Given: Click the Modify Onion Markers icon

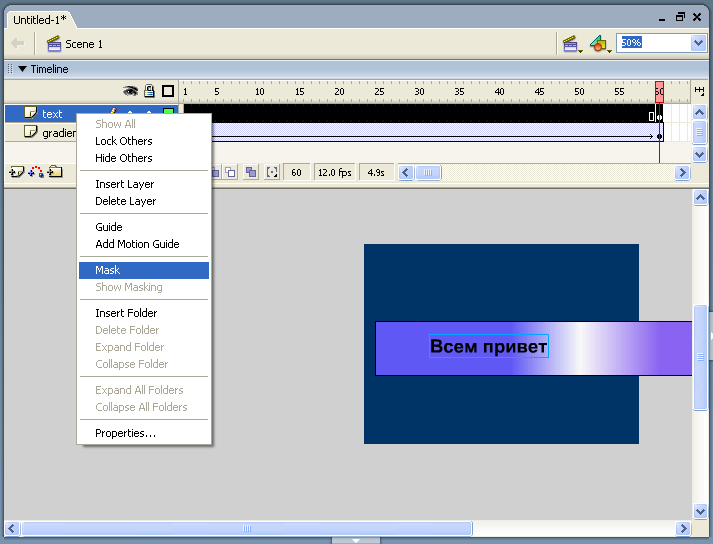Looking at the screenshot, I should coord(272,172).
